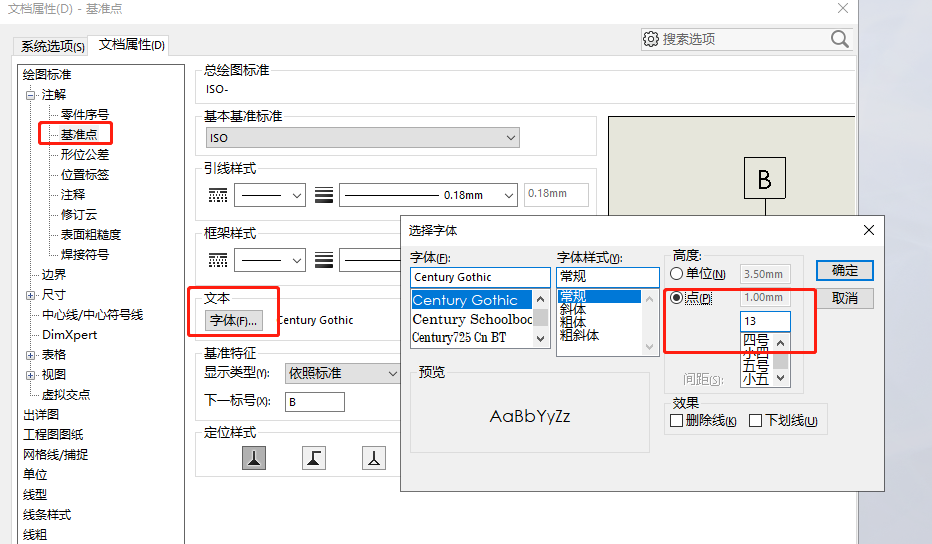
Task: Select 边界 in the tree
Action: point(53,275)
